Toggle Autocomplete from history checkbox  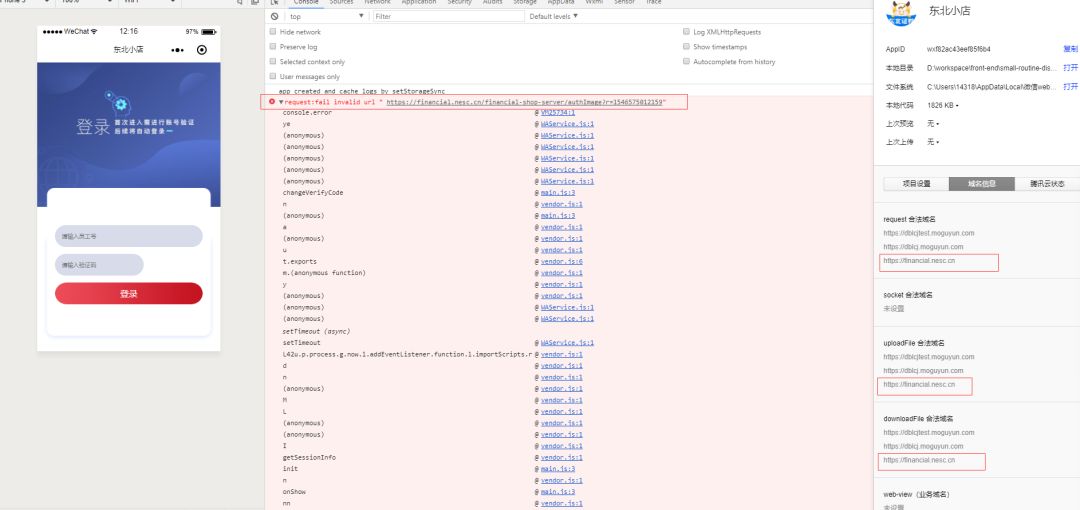click(686, 61)
